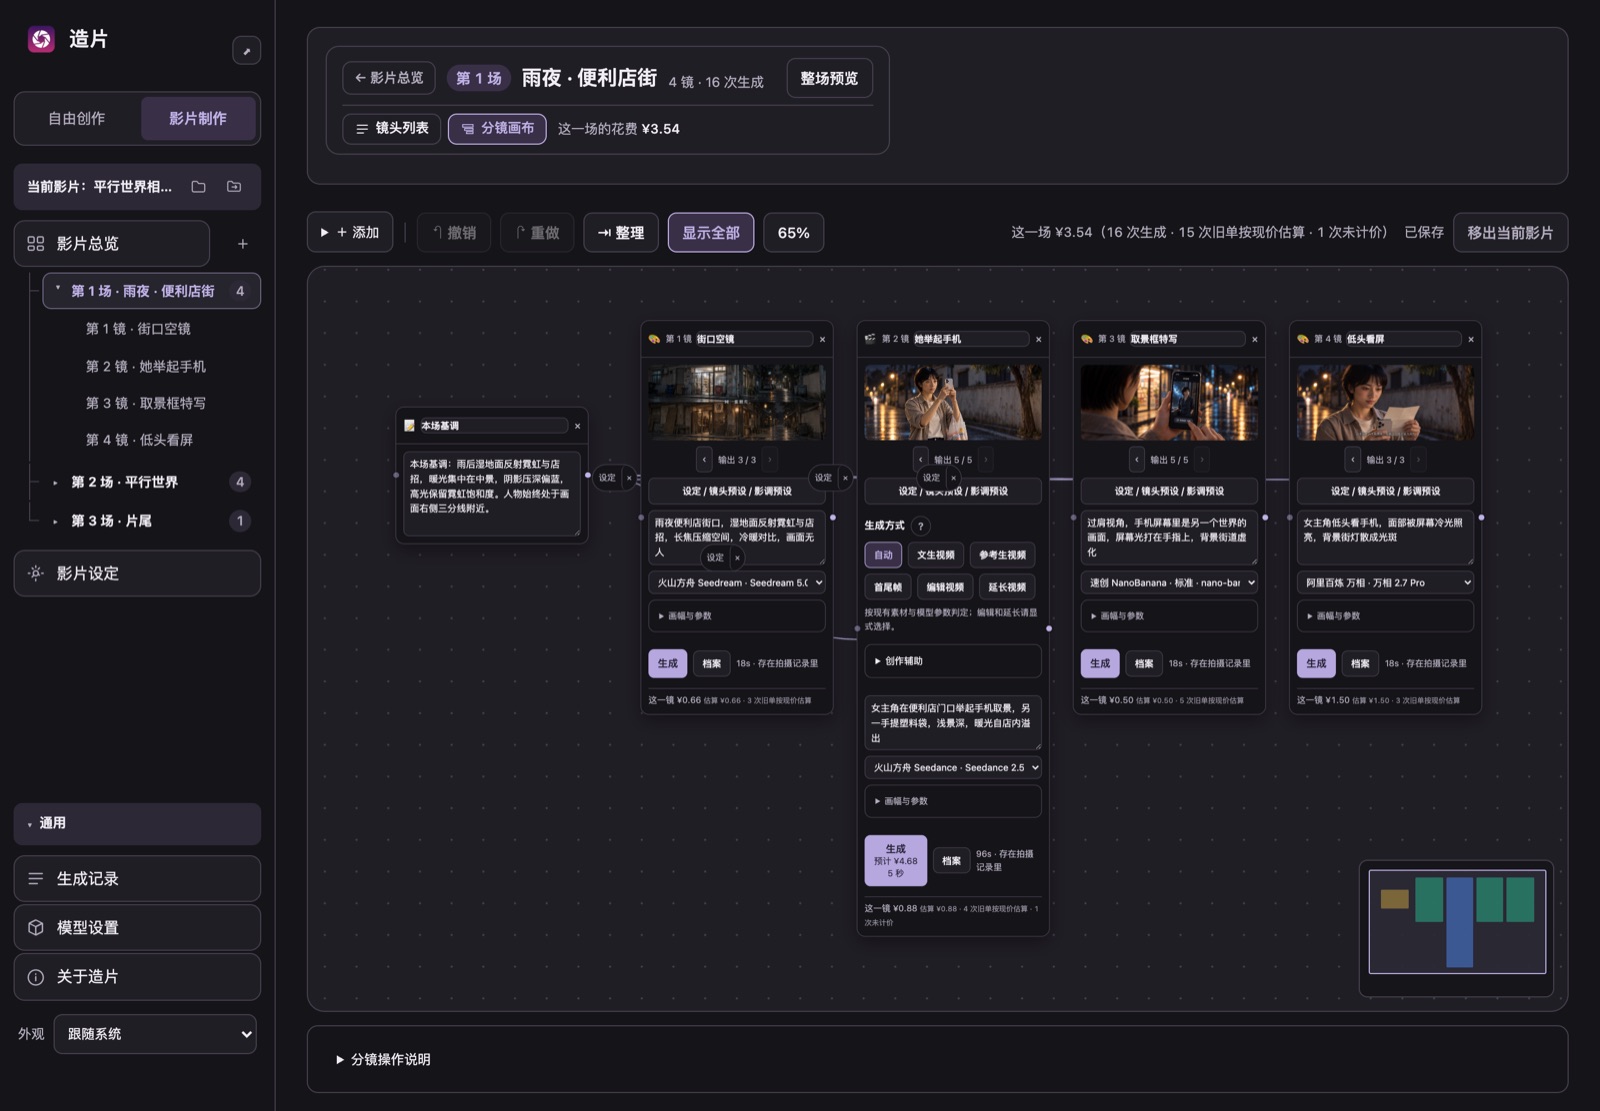Open the 生成方式 help question mark
1600x1111 pixels.
pos(920,526)
